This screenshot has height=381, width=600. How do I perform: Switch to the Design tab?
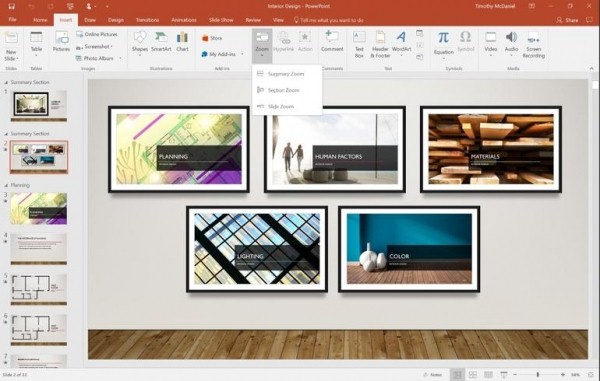click(116, 20)
